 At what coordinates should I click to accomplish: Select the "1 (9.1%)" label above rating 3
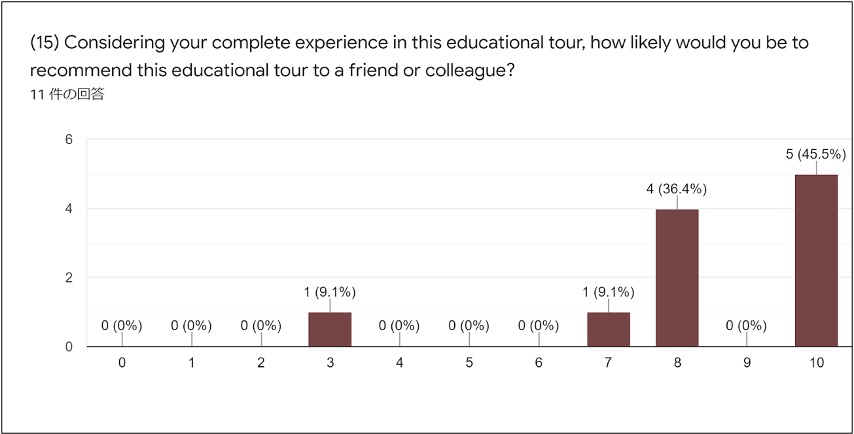click(x=330, y=292)
